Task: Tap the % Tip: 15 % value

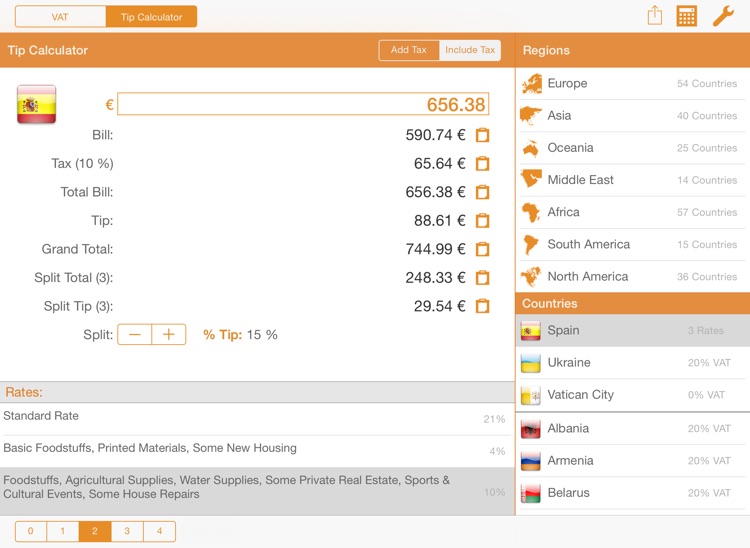Action: 240,335
